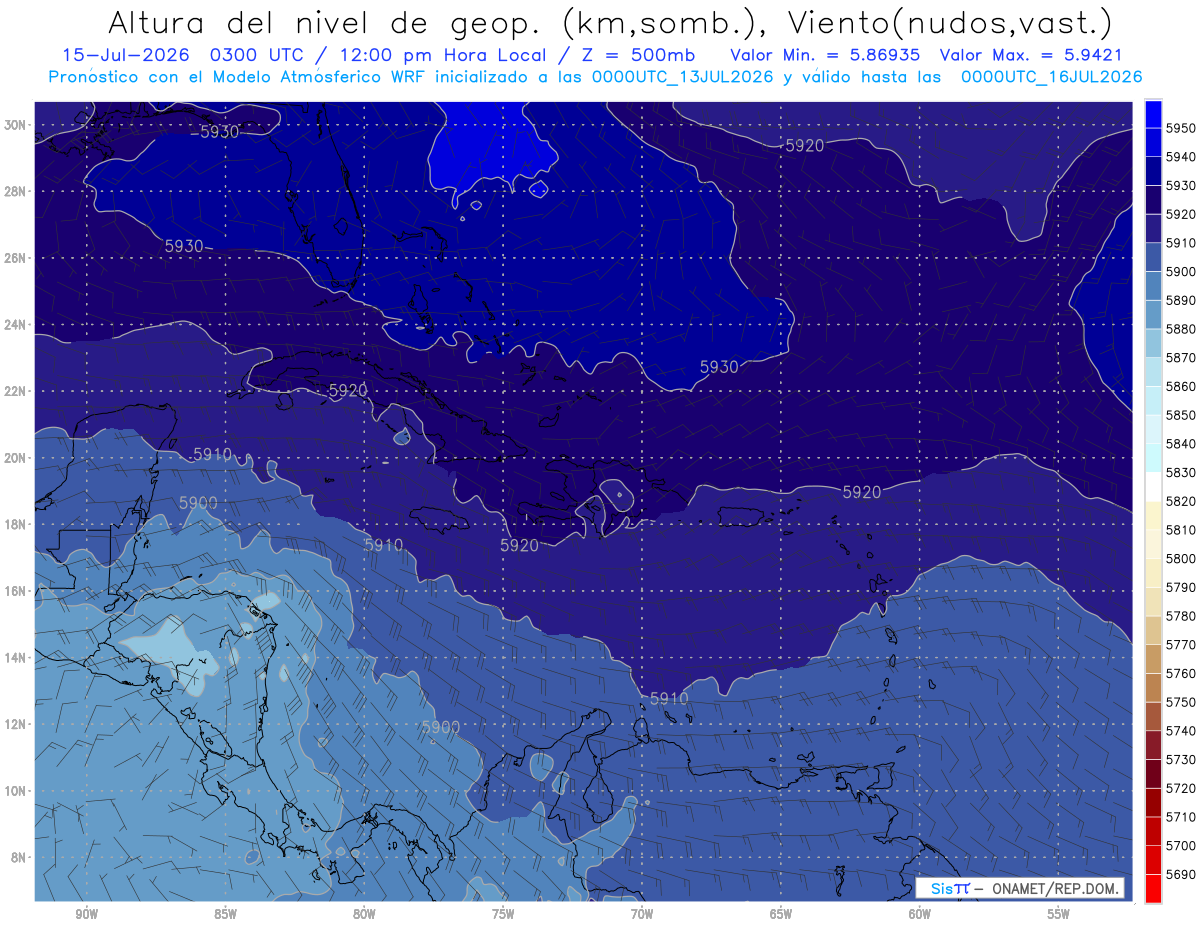Click the 75W longitude axis label
The image size is (1200, 927).
click(503, 915)
